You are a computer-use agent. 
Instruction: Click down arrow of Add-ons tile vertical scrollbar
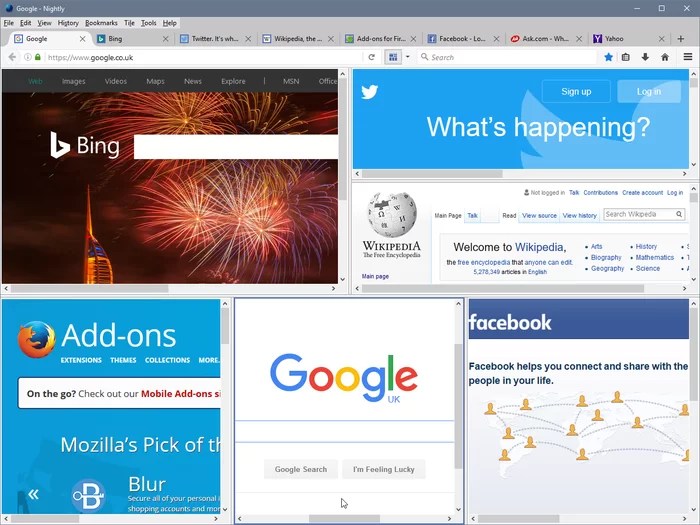pyautogui.click(x=225, y=509)
